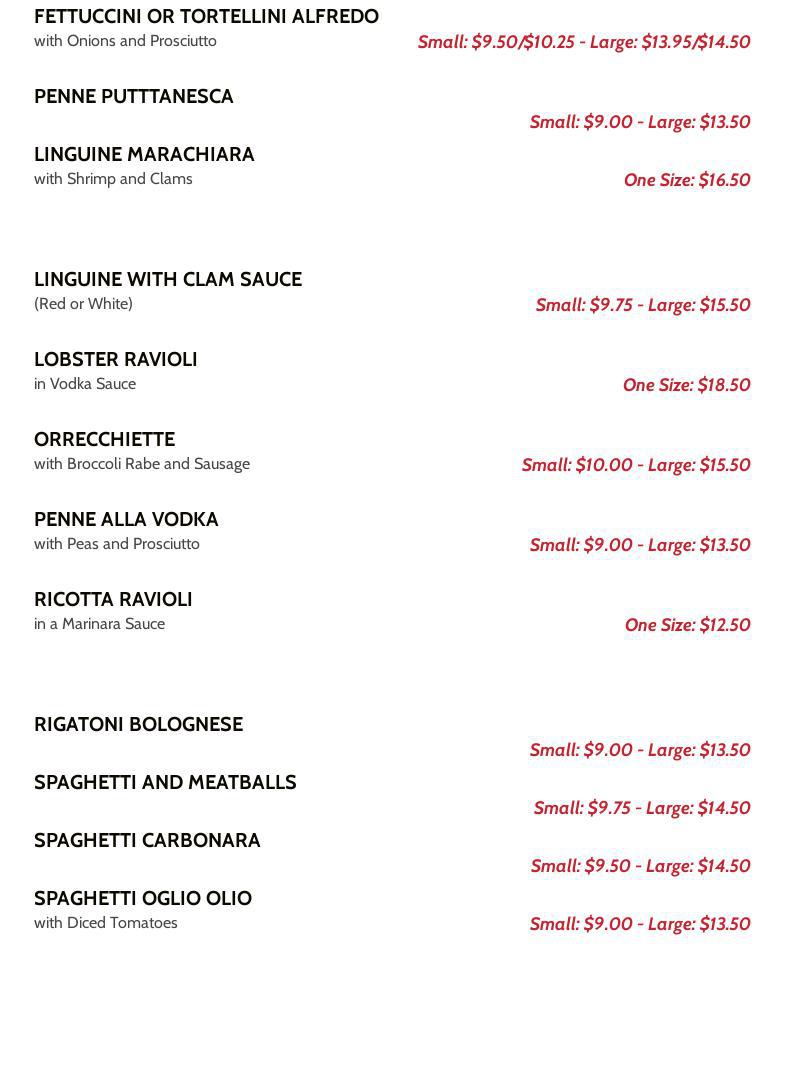This screenshot has width=785, height=1086.
Task: Click the One Size $18.50 price
Action: click(686, 385)
